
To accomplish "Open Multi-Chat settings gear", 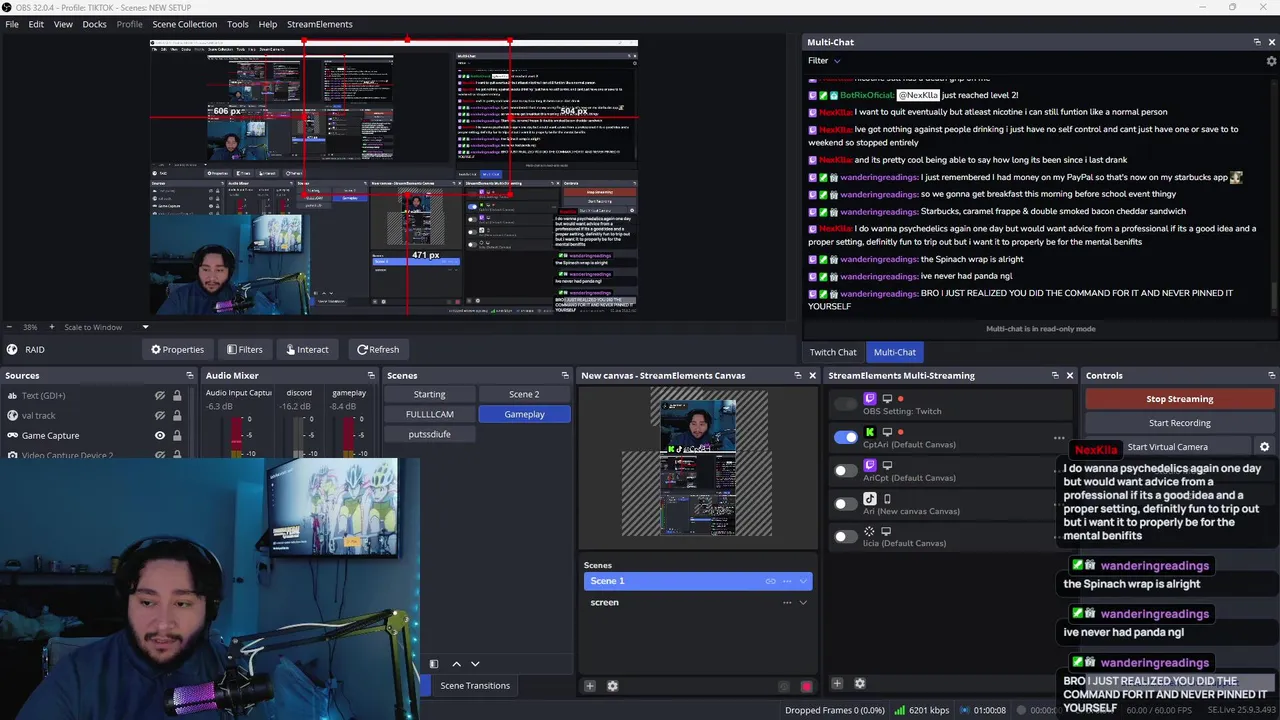I will coord(1271,61).
